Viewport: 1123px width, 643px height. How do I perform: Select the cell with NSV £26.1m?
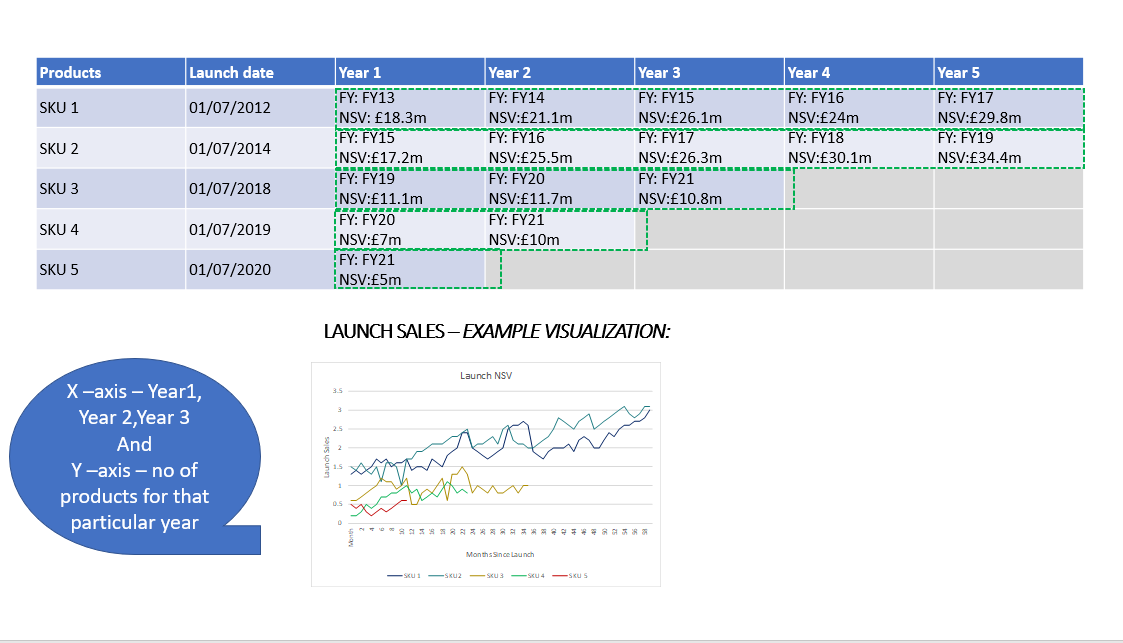click(709, 107)
